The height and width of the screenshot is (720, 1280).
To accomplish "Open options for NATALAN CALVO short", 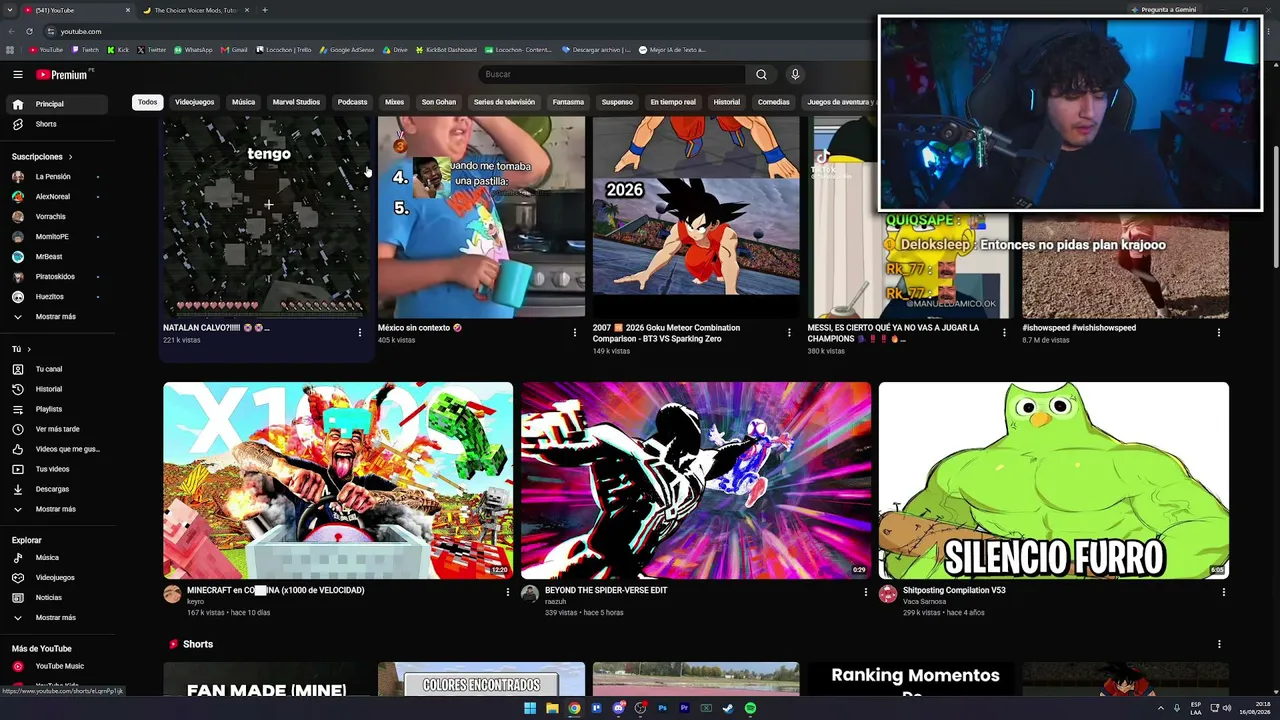I will [x=360, y=332].
